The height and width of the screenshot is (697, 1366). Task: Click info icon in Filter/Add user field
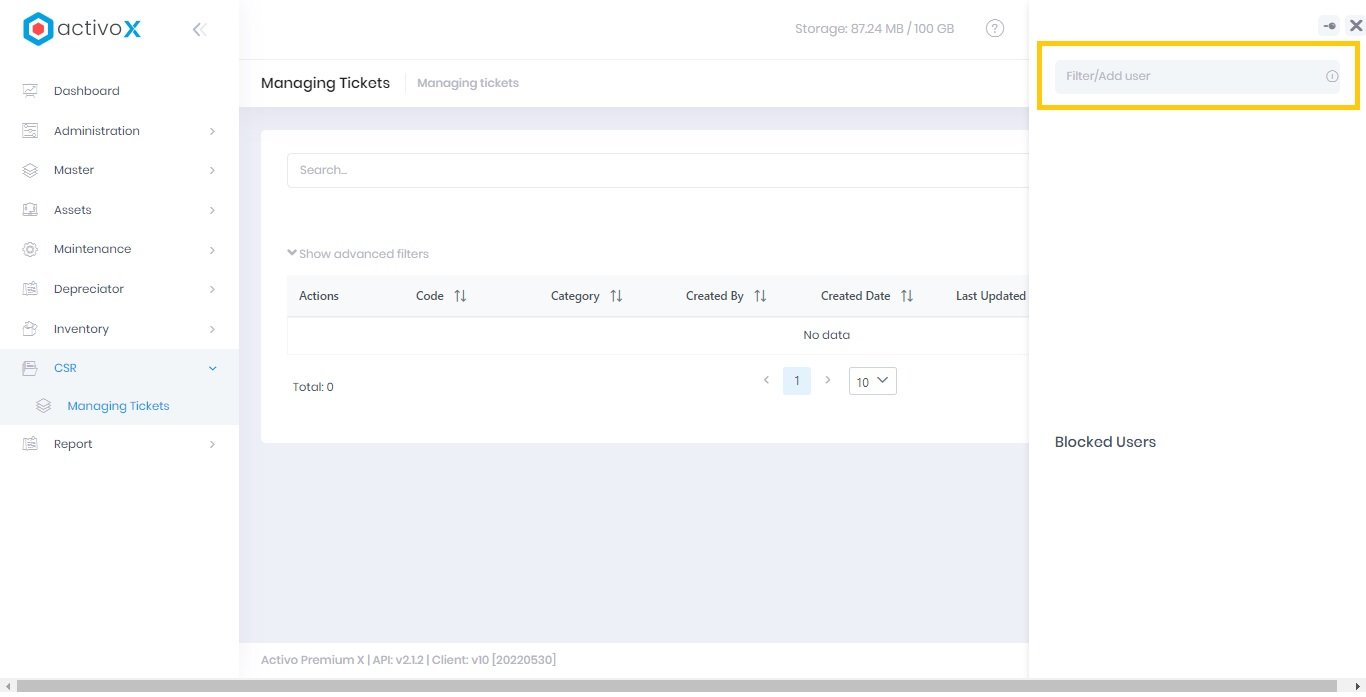click(x=1332, y=76)
